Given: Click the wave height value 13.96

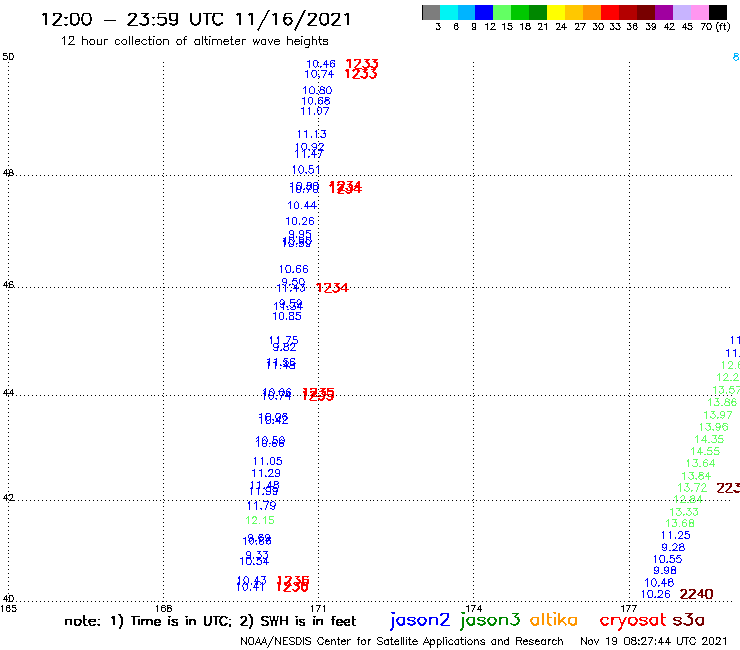Looking at the screenshot, I should (x=714, y=427).
